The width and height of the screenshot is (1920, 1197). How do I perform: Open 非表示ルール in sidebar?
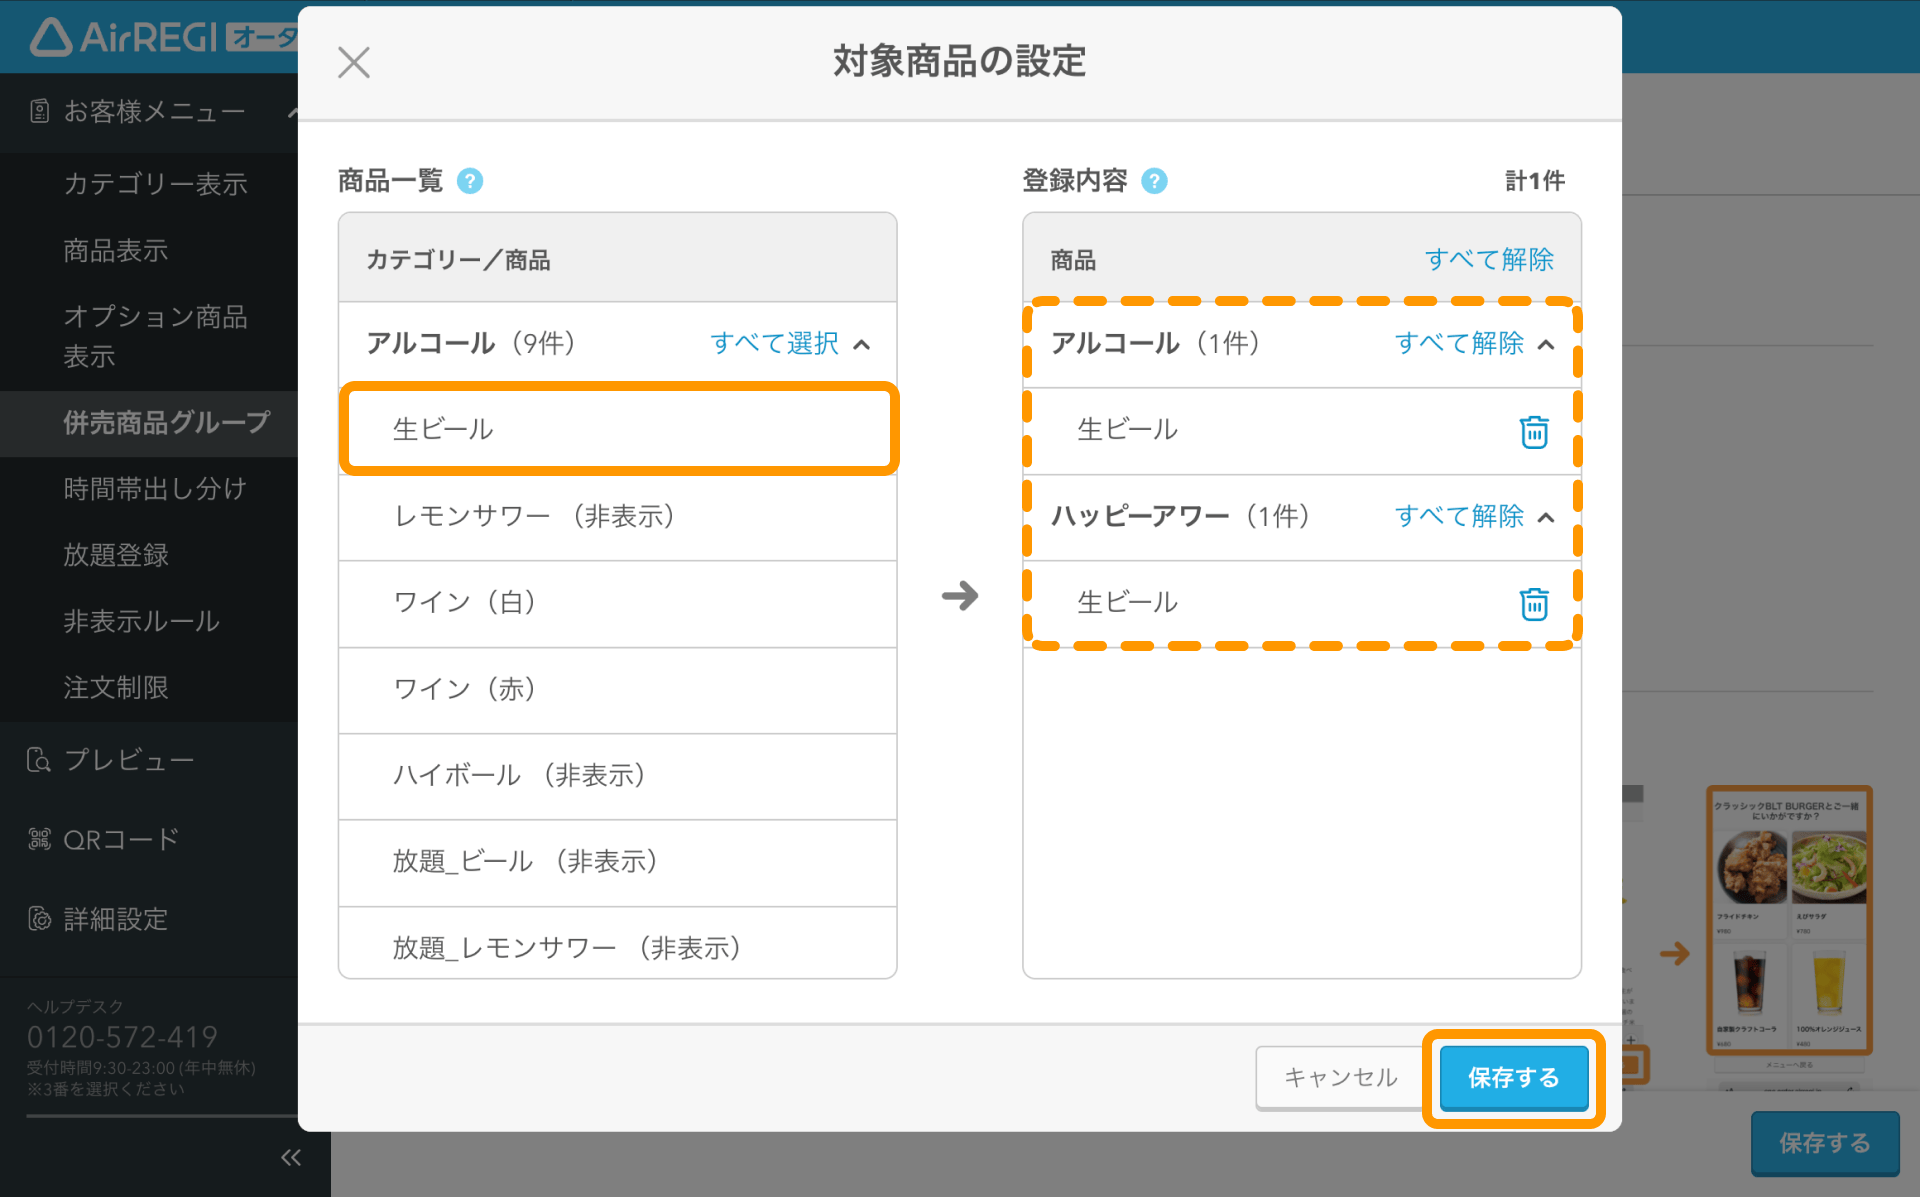coord(141,621)
